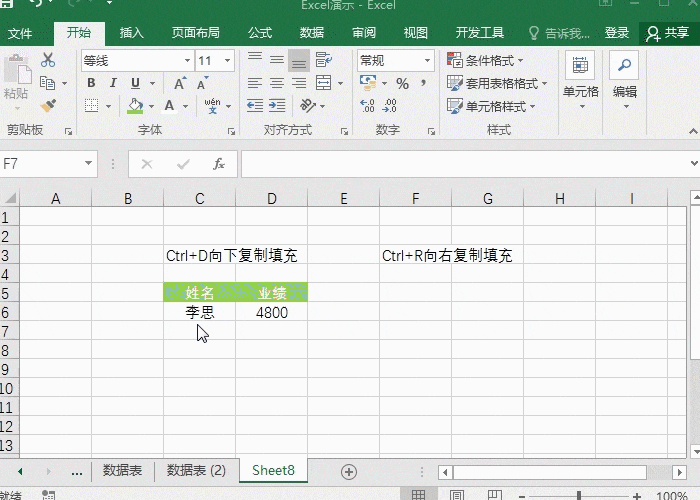700x500 pixels.
Task: Click Merge and Center icon
Action: (x=323, y=83)
